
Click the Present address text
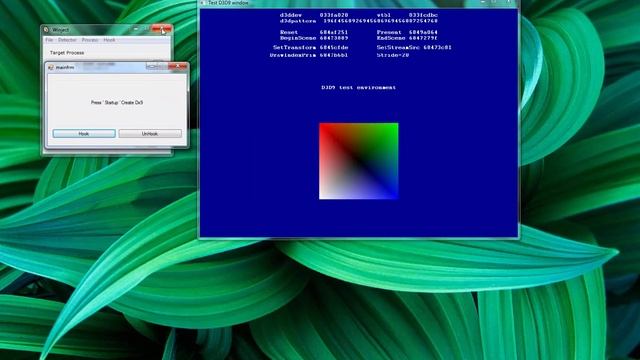407,32
